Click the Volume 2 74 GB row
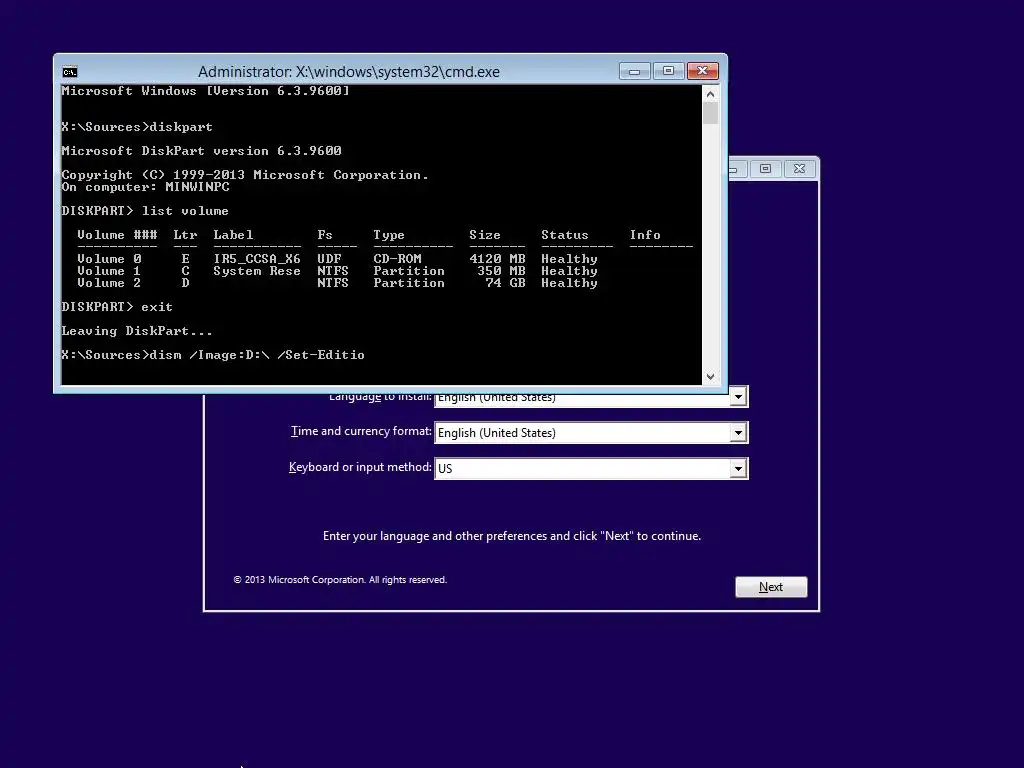Viewport: 1024px width, 768px height. click(337, 283)
